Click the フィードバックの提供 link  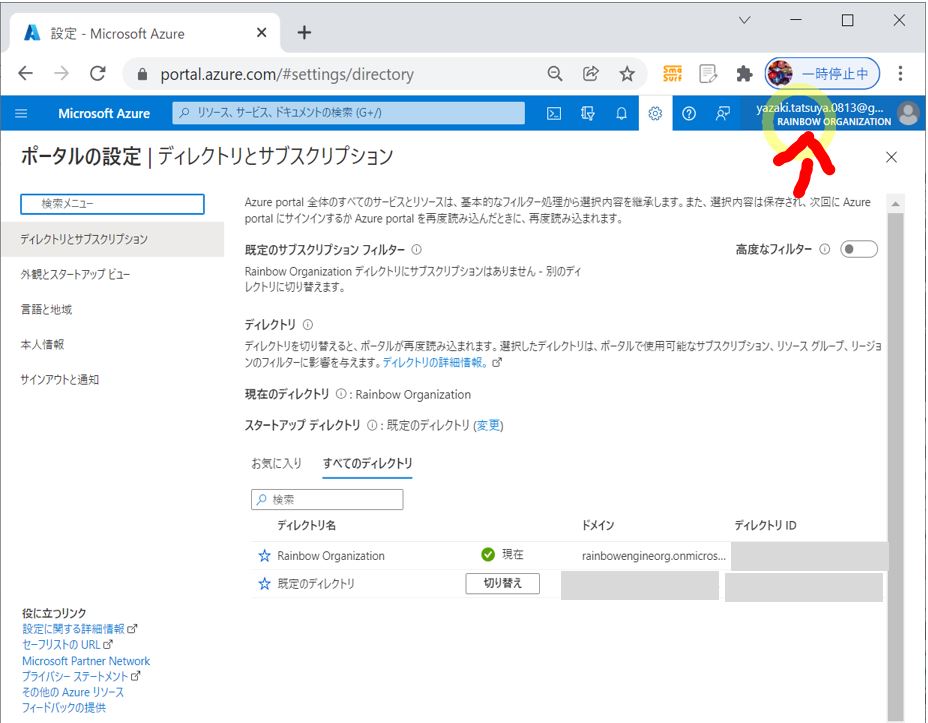[x=64, y=707]
